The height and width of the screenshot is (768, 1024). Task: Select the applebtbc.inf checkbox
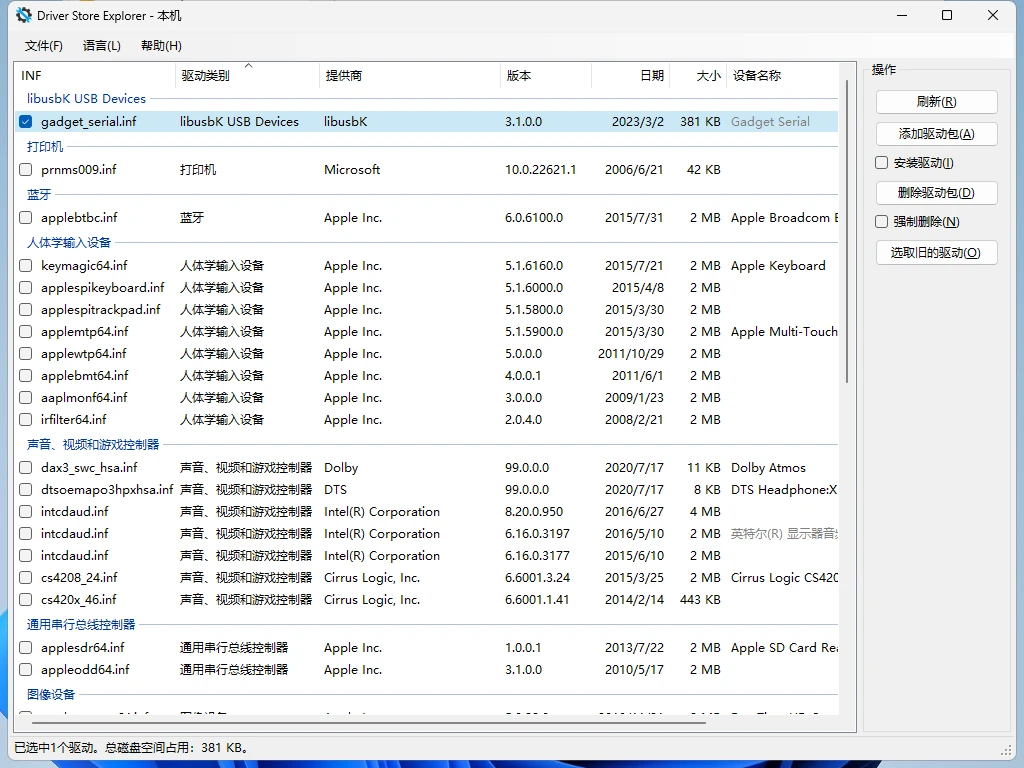click(x=25, y=217)
